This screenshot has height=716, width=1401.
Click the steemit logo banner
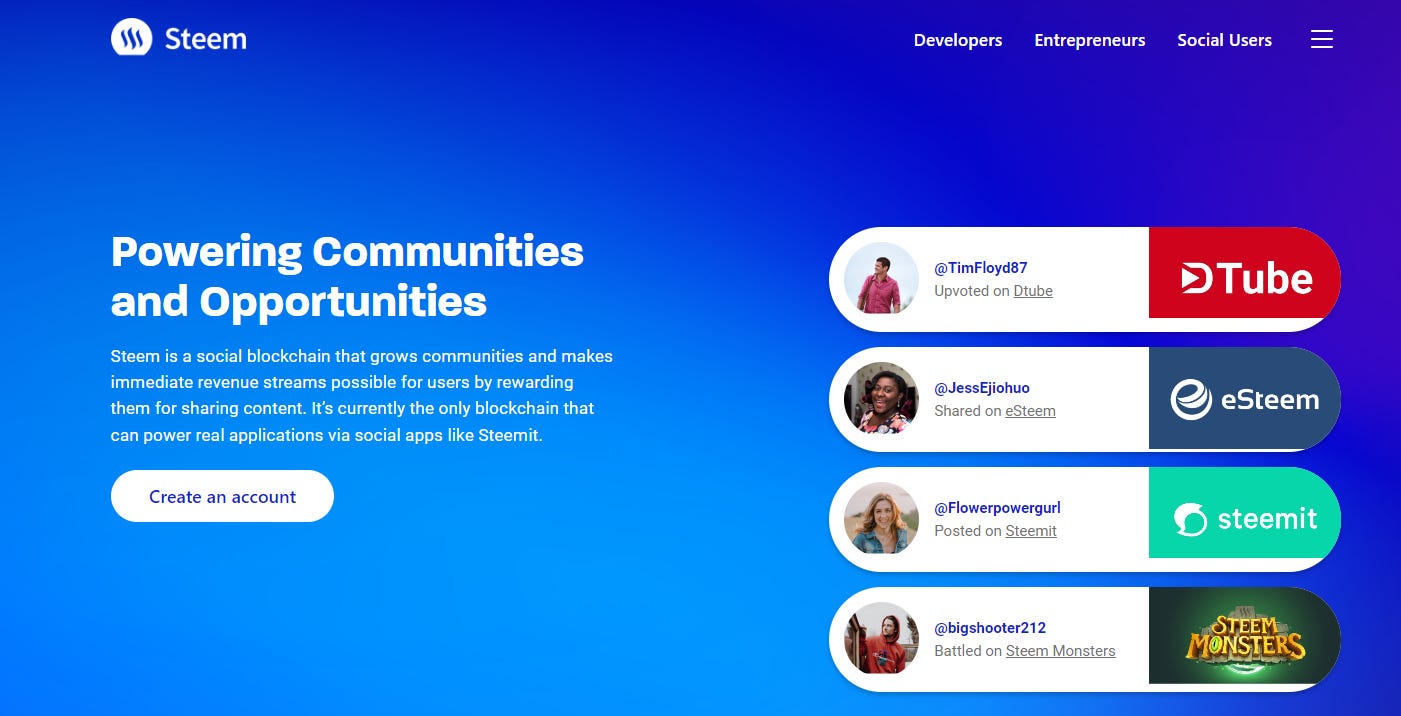pos(1245,513)
